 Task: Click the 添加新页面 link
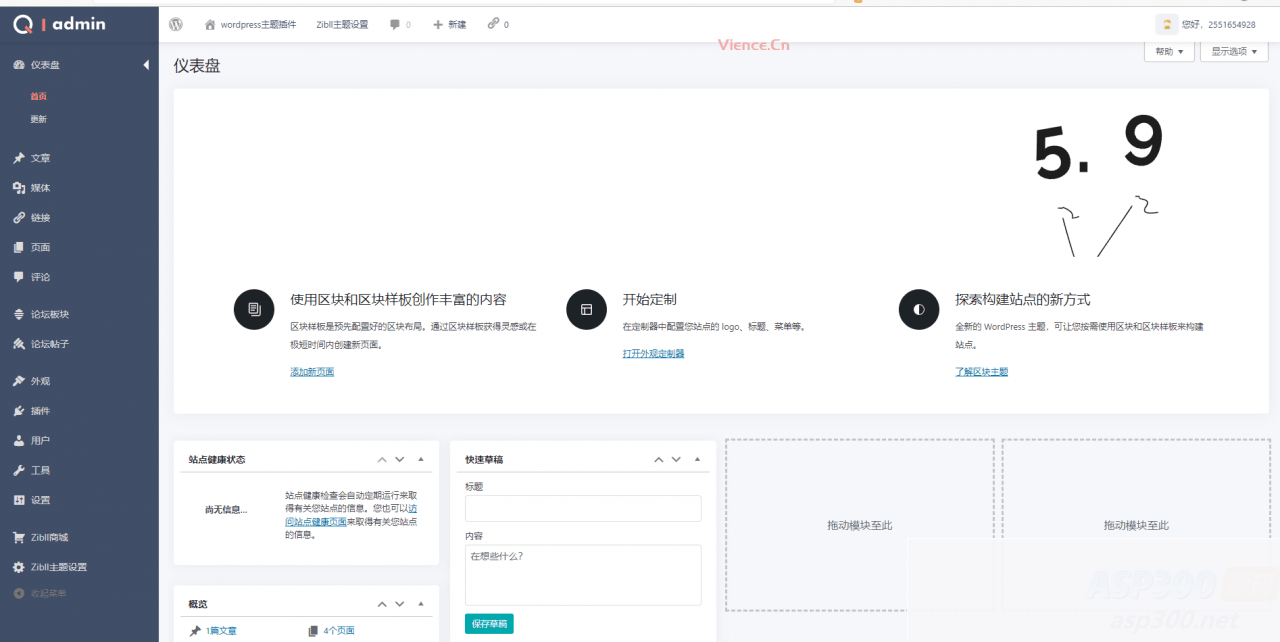[312, 372]
